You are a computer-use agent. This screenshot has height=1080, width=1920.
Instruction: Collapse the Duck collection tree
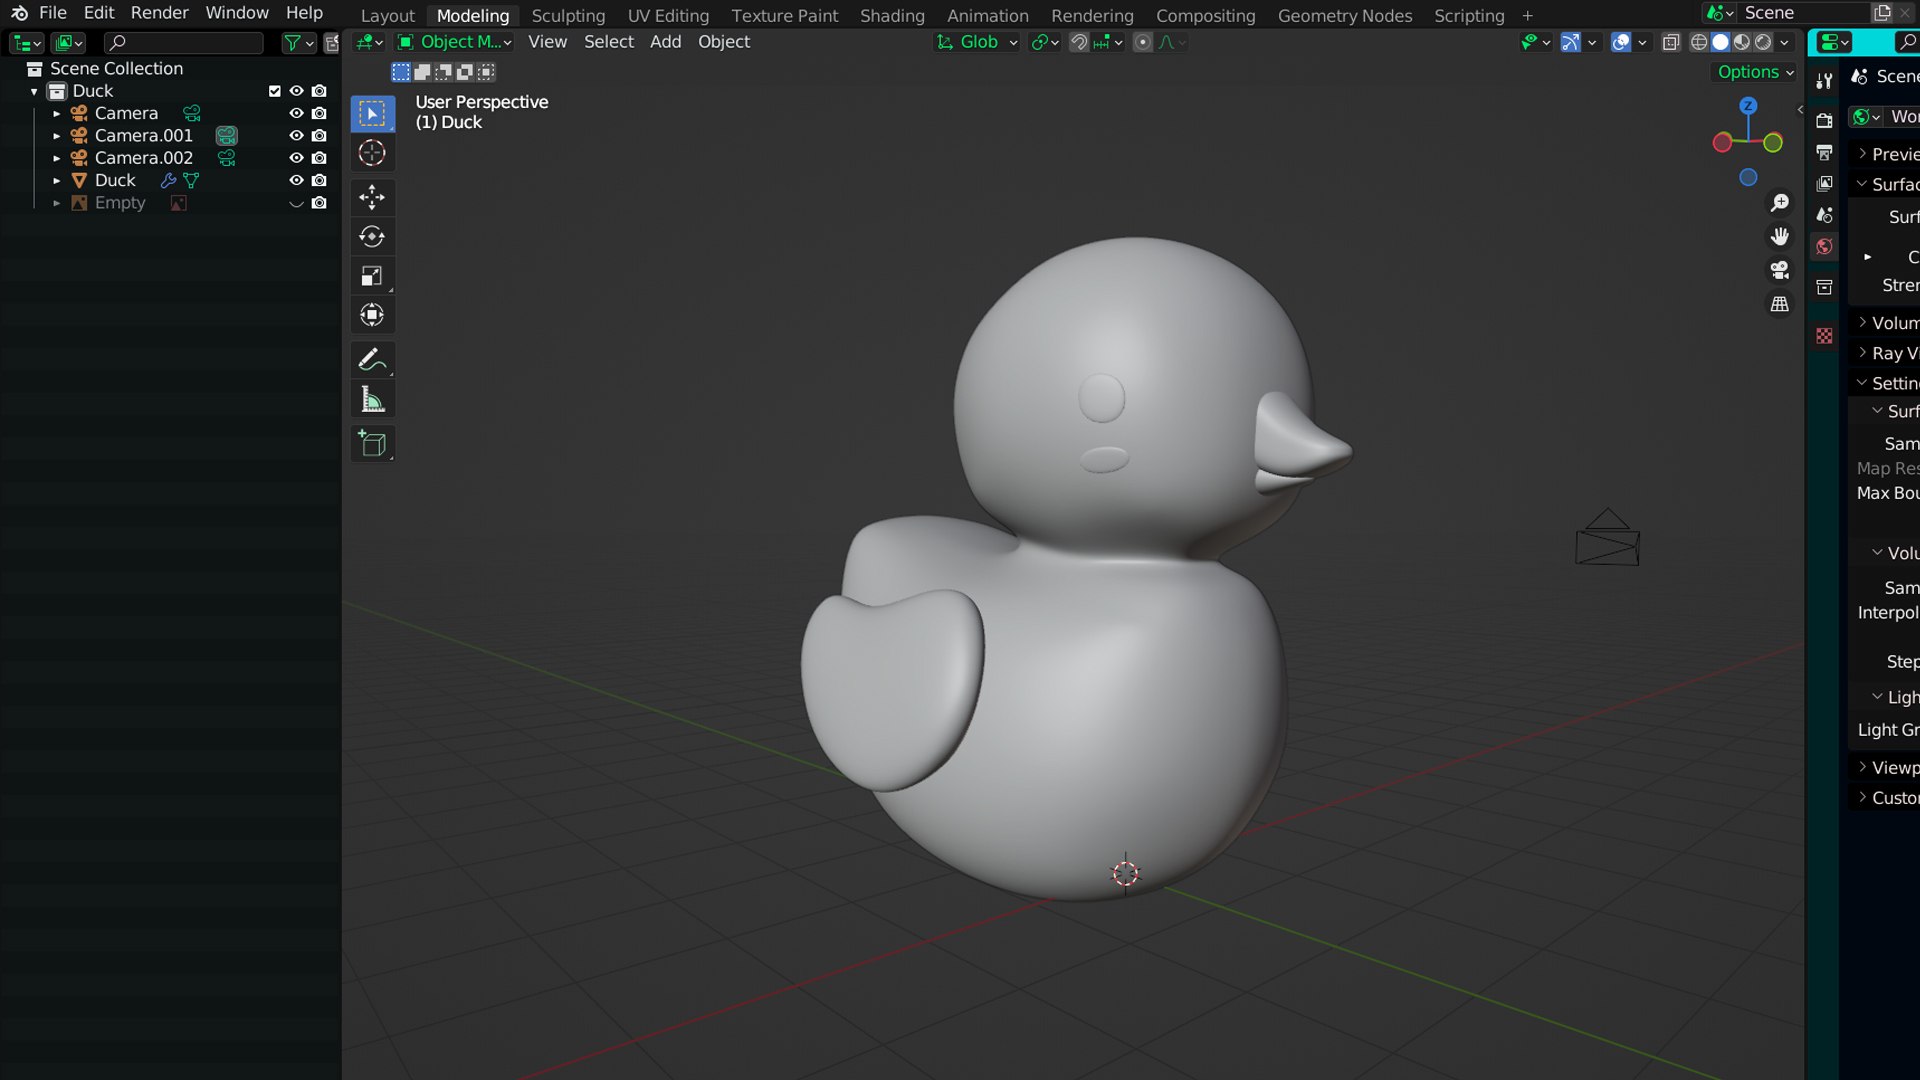34,91
